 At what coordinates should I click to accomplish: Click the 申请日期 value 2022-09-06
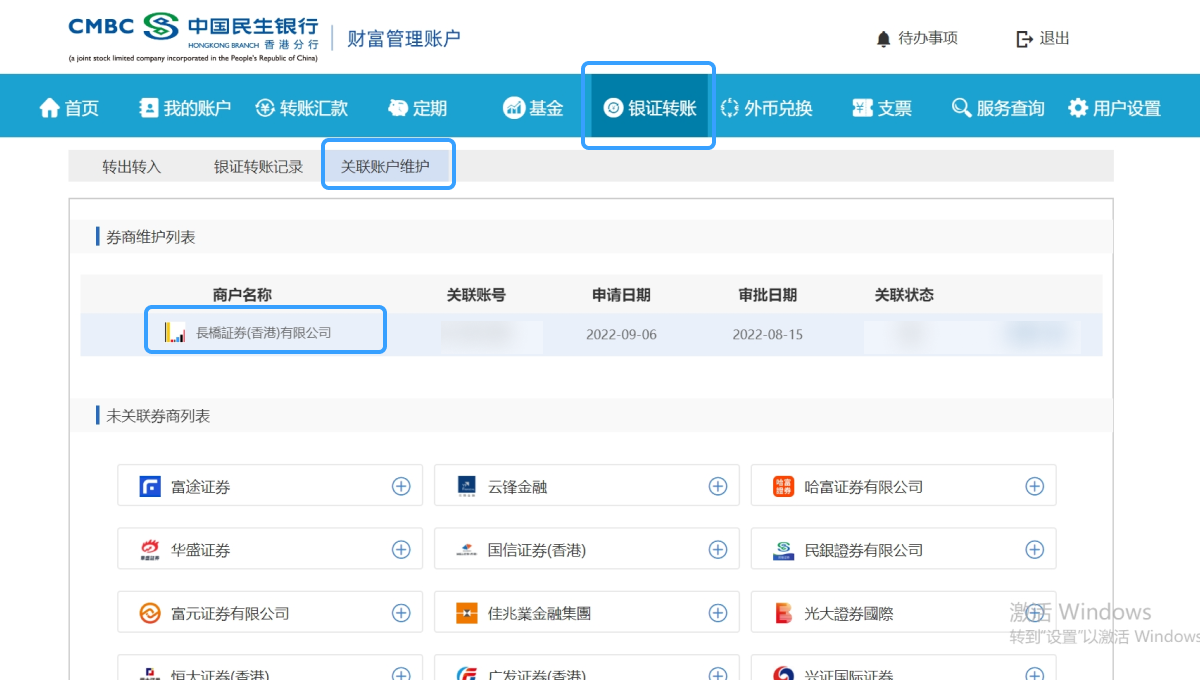622,334
